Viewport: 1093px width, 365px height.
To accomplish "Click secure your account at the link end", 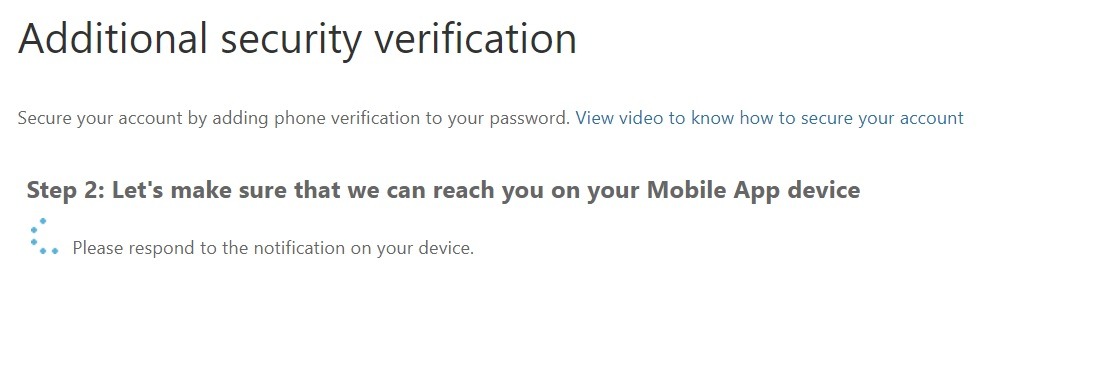I will (882, 118).
